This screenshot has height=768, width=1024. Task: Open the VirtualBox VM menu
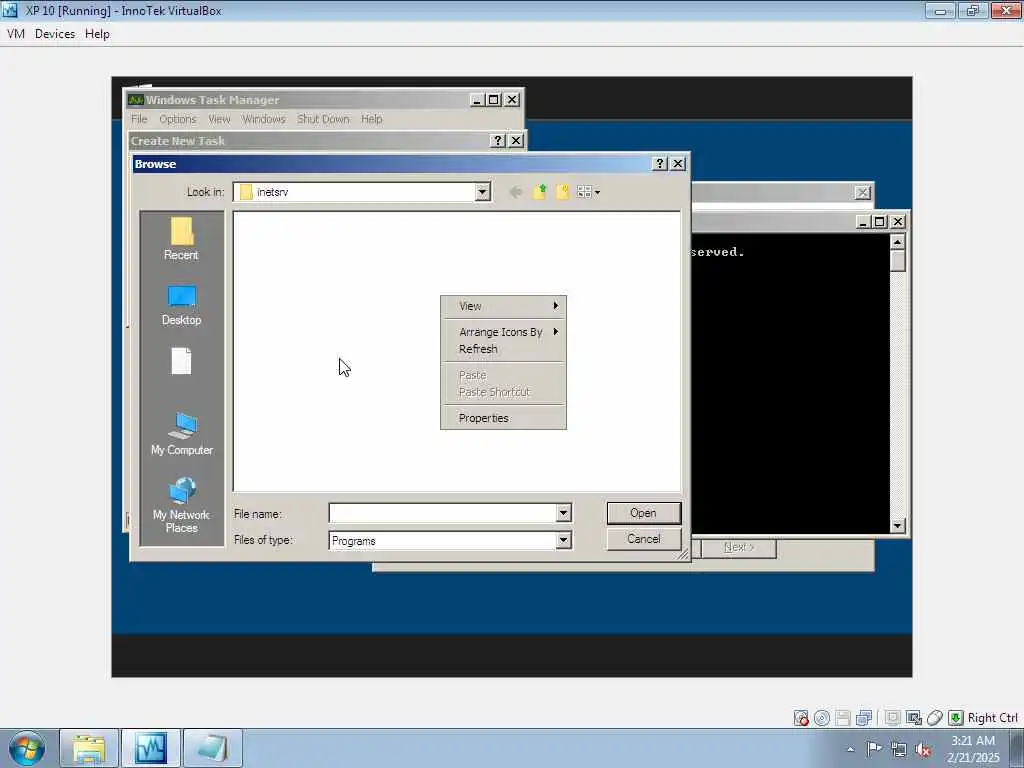pyautogui.click(x=16, y=34)
